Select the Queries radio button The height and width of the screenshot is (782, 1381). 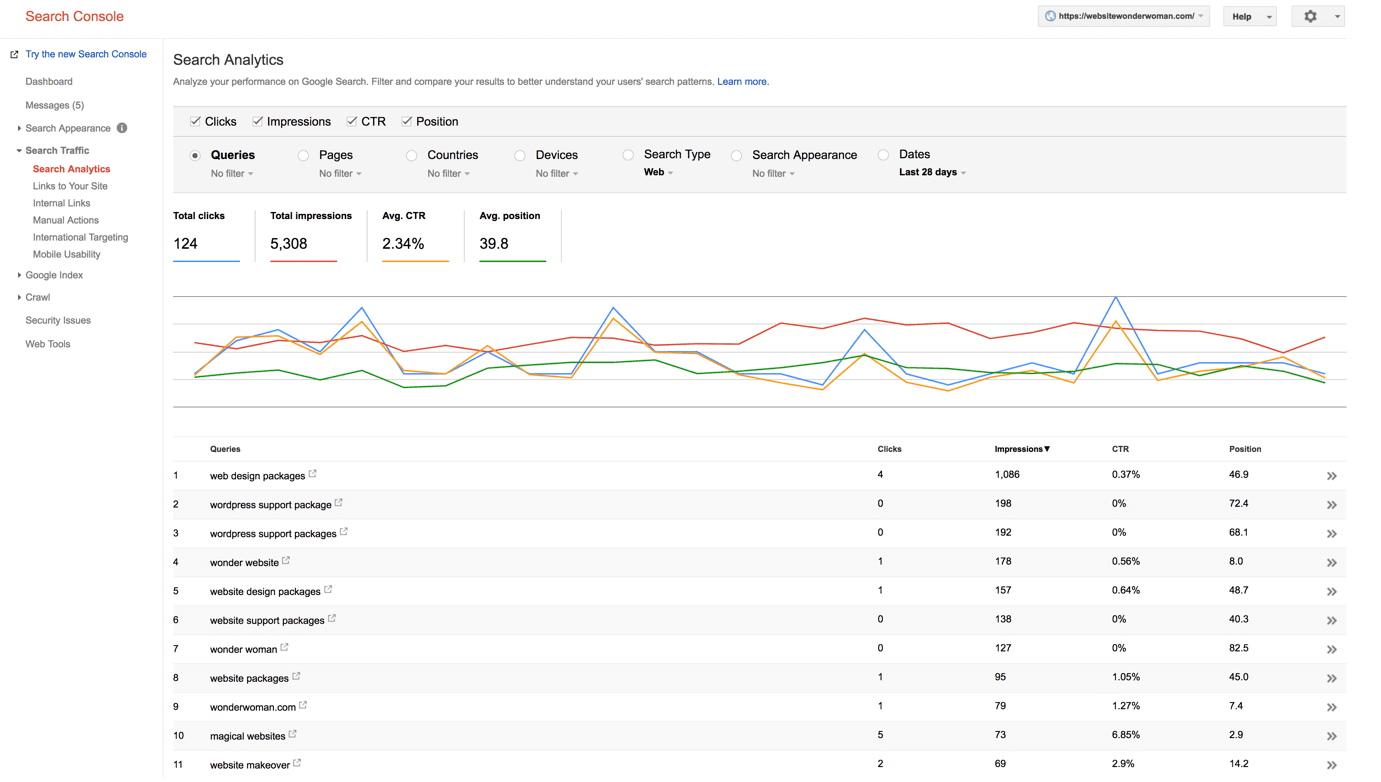(195, 155)
